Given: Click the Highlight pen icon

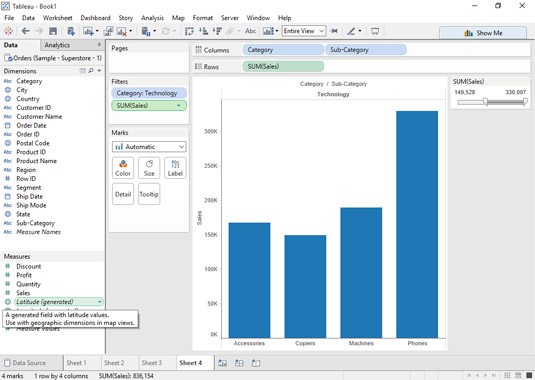Looking at the screenshot, I should click(351, 31).
